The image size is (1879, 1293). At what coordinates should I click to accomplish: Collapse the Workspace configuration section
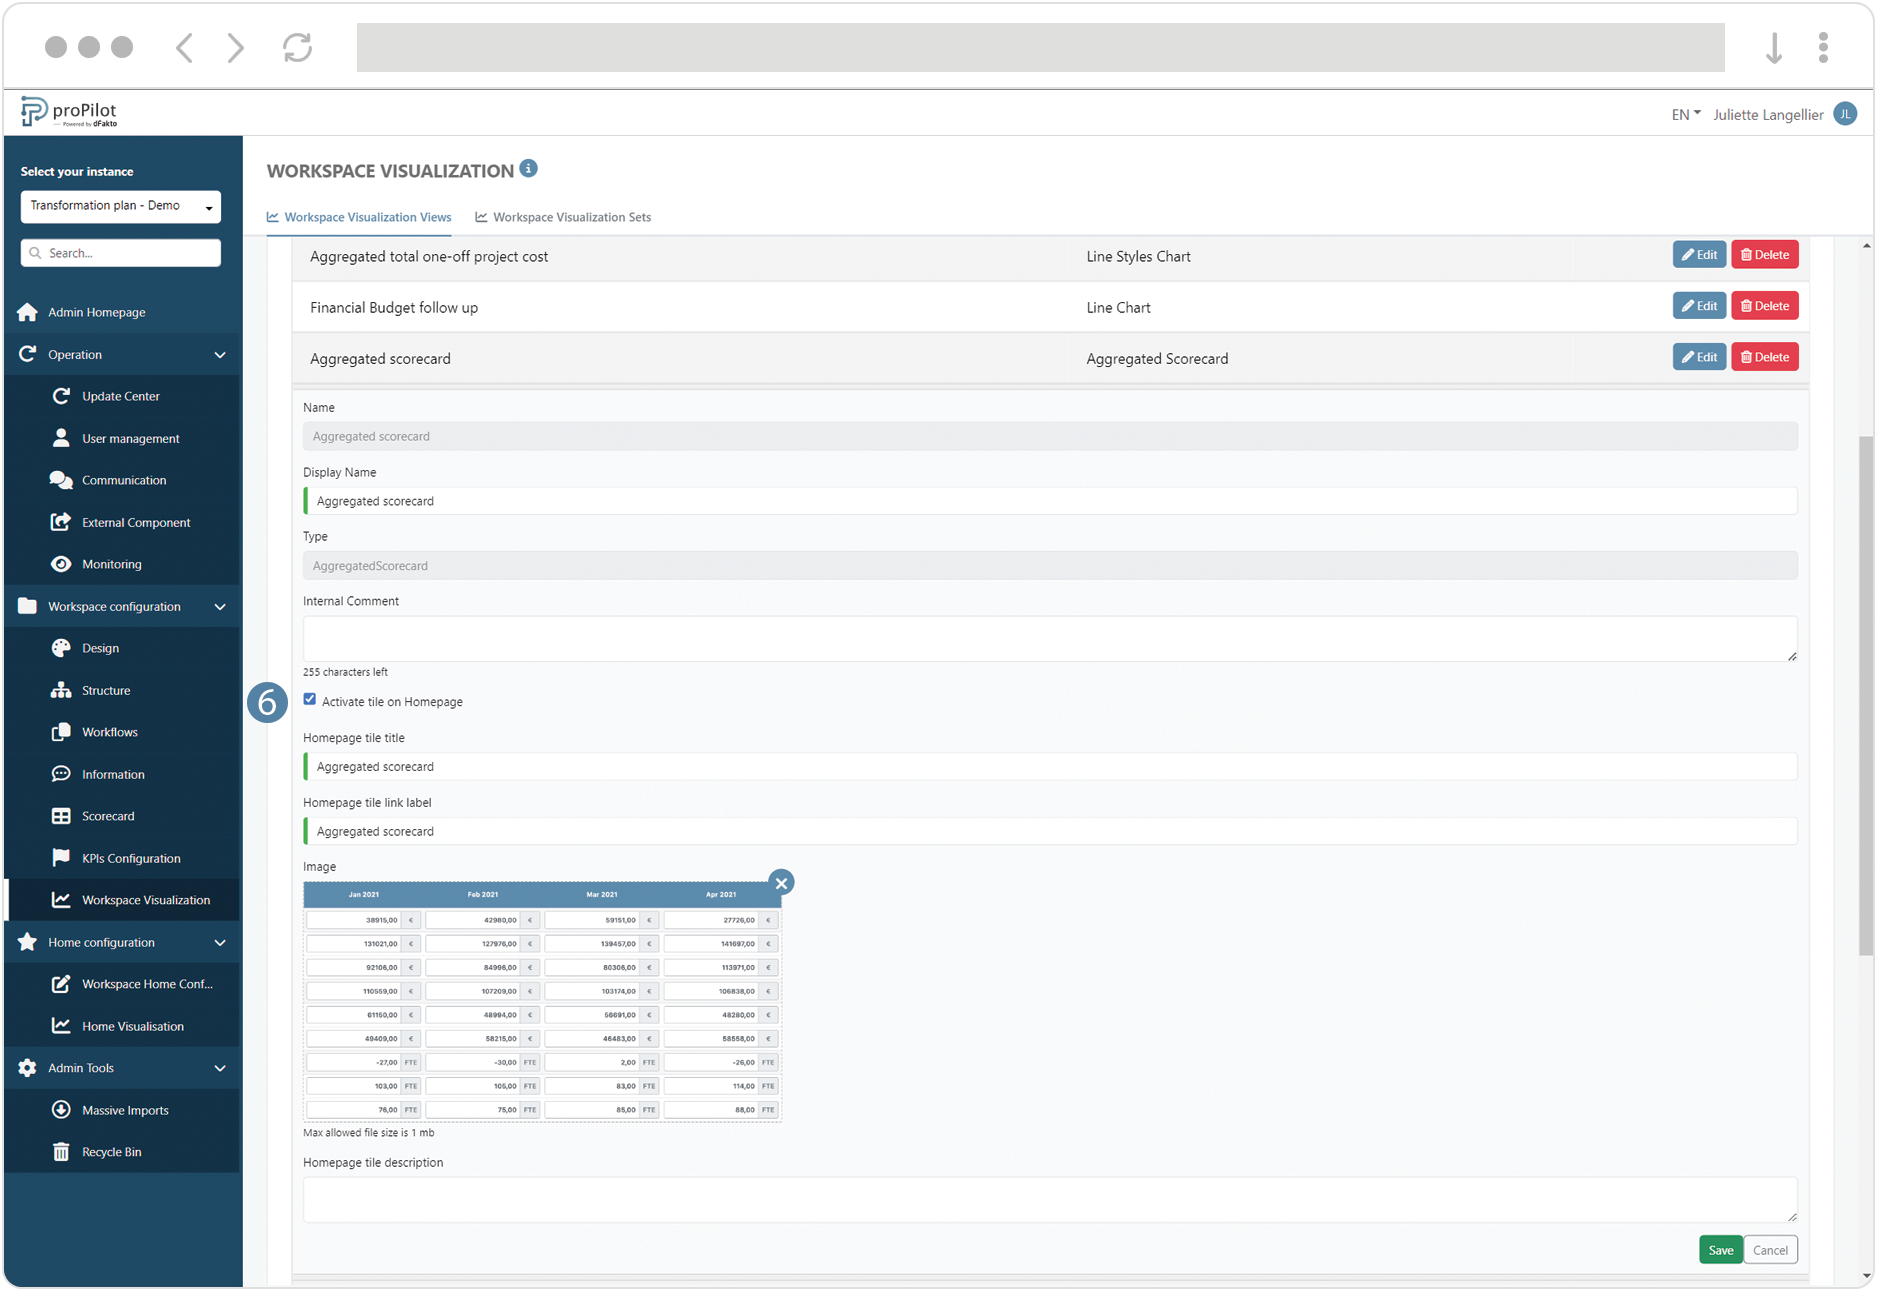[220, 606]
